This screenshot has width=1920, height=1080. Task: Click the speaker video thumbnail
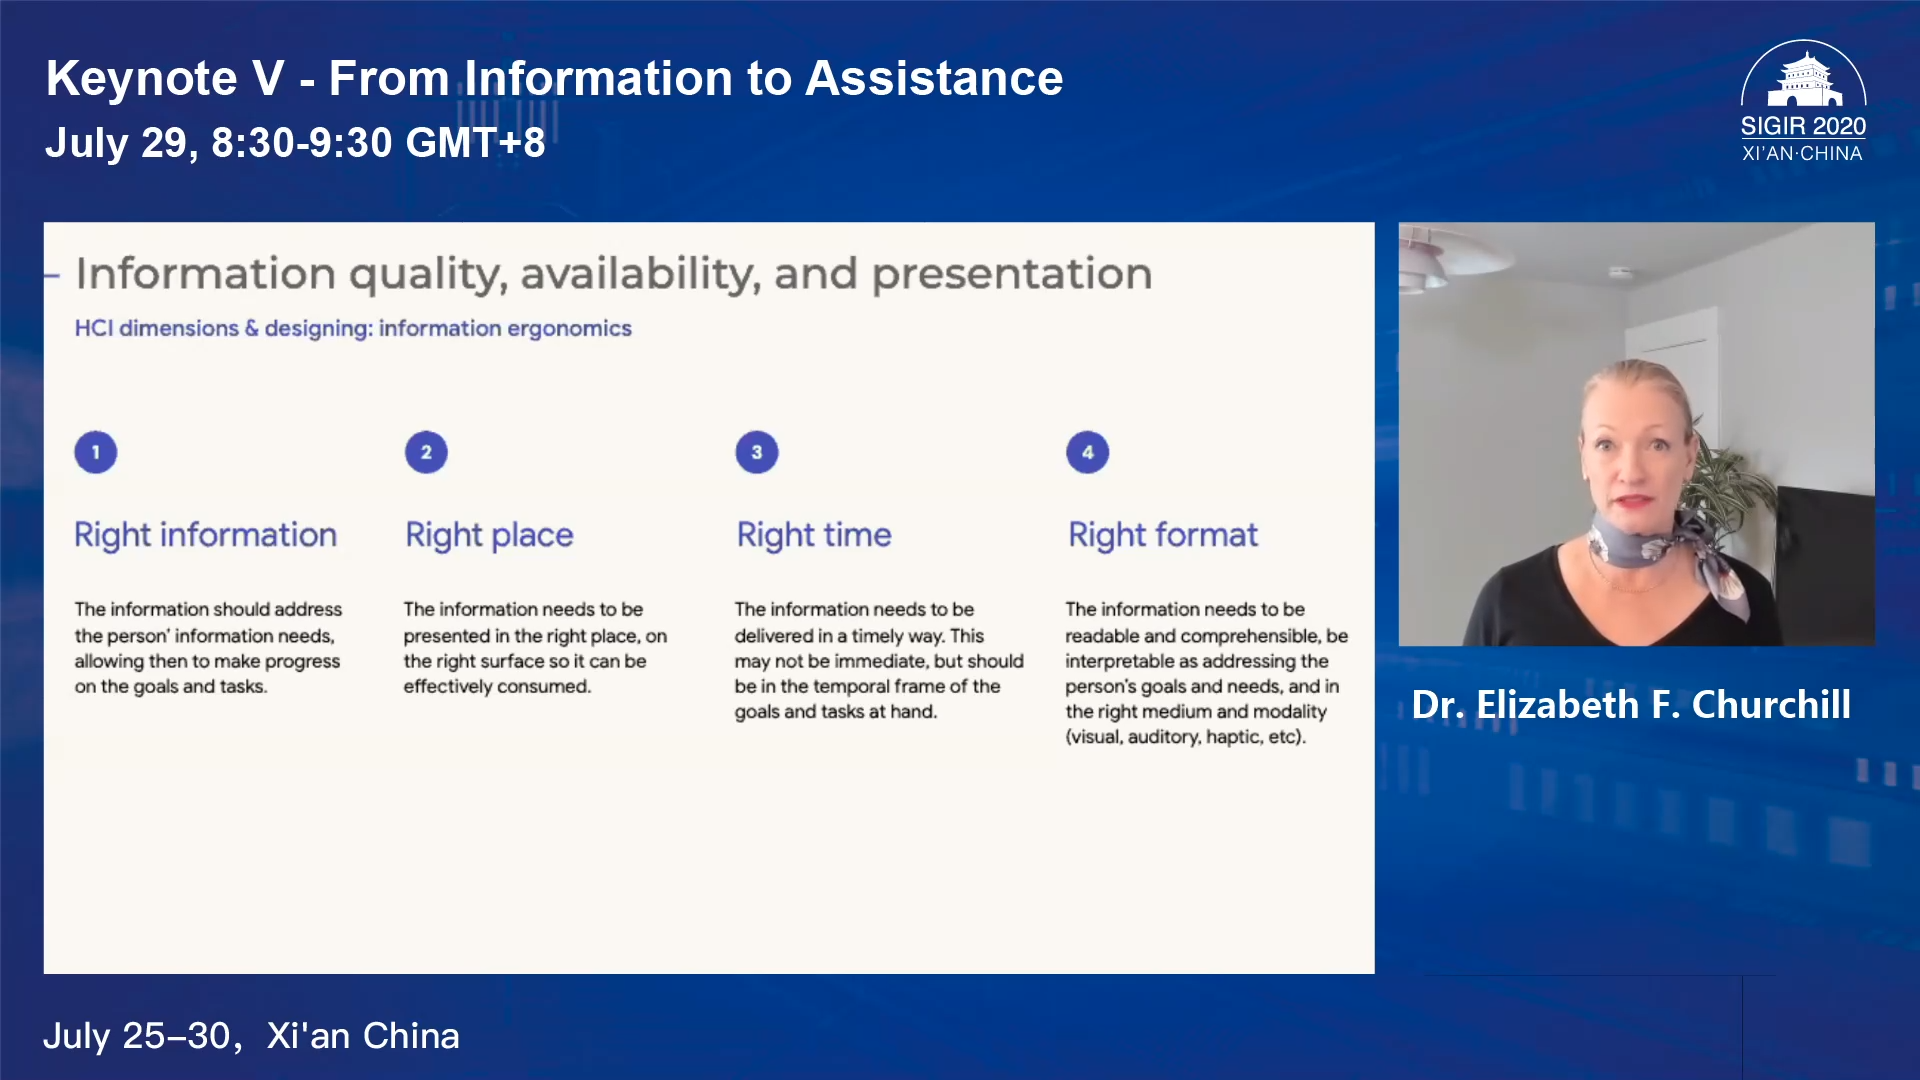(1636, 433)
